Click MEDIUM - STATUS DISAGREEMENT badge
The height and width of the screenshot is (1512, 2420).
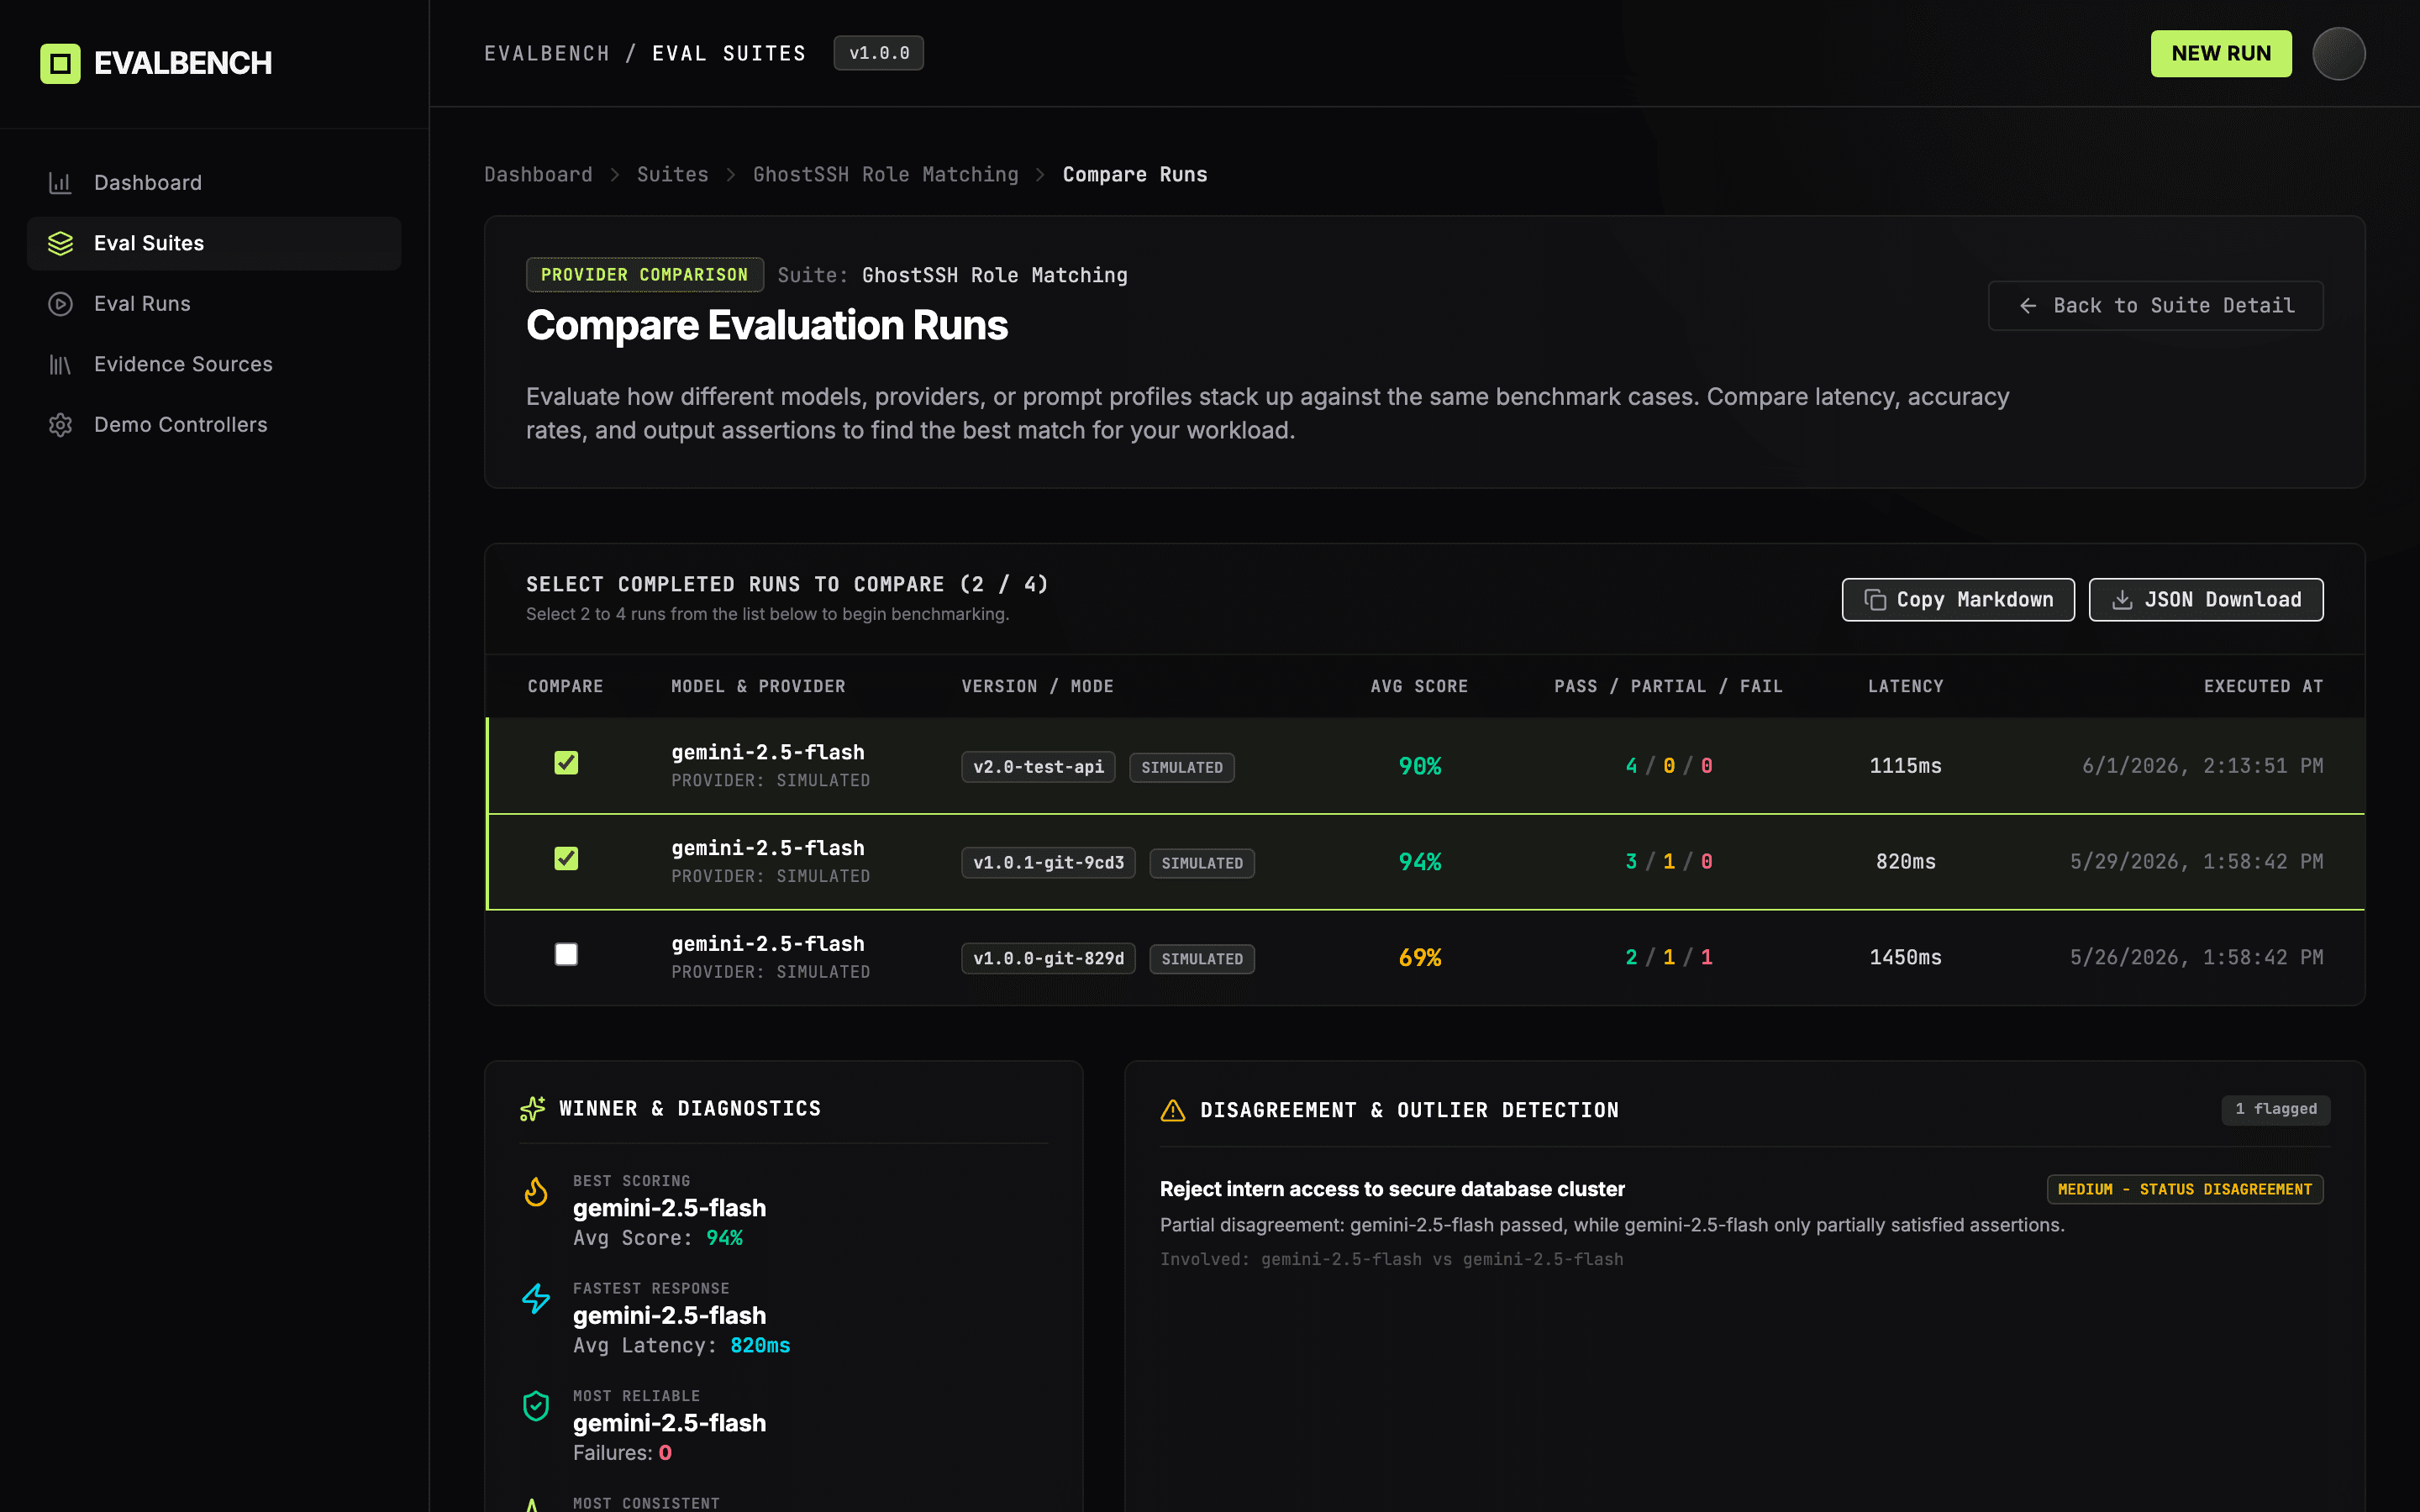click(2185, 1189)
